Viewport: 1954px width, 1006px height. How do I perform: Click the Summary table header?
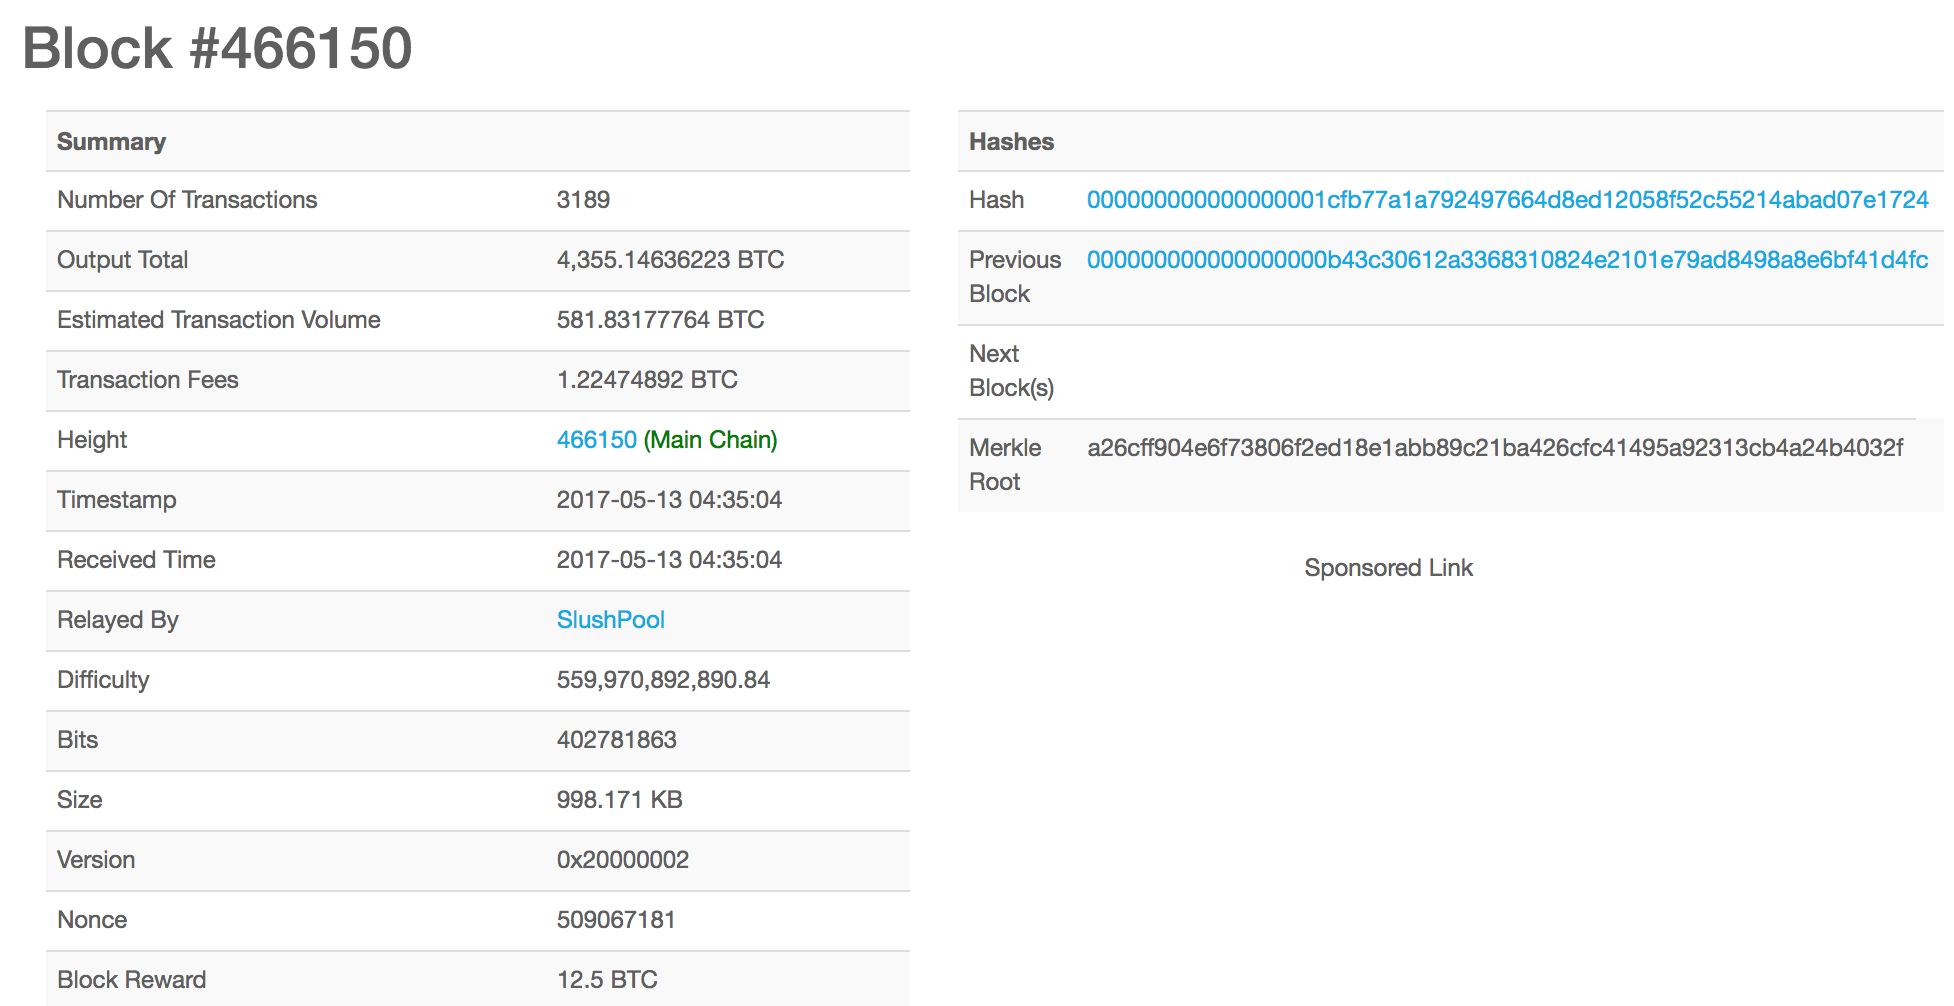point(111,142)
